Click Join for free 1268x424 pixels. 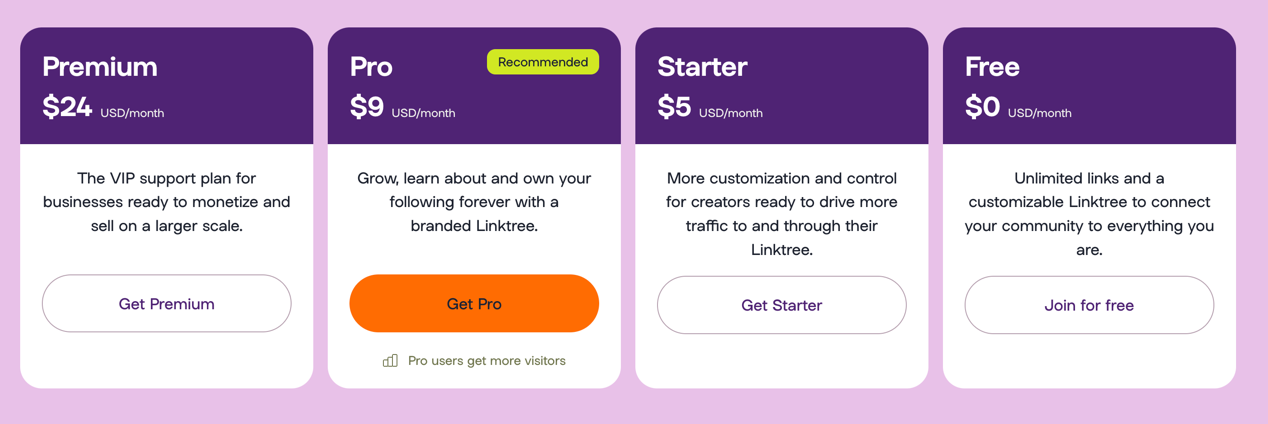pyautogui.click(x=1089, y=305)
